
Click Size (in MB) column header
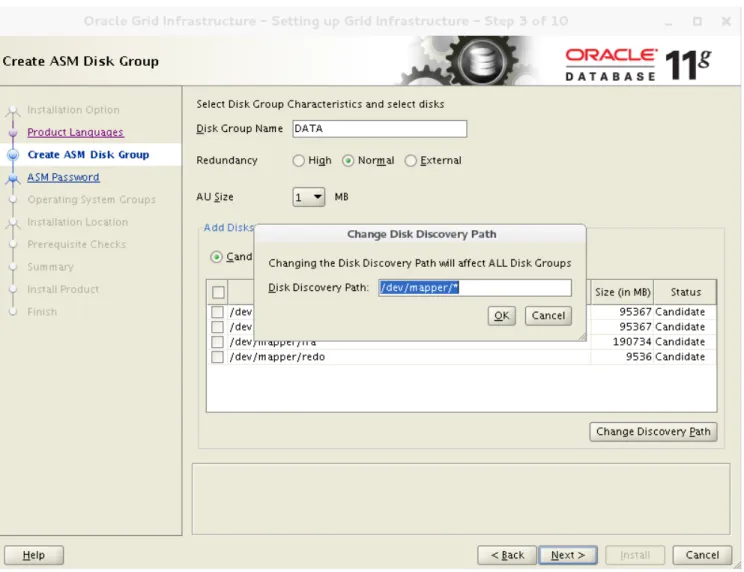pos(623,292)
